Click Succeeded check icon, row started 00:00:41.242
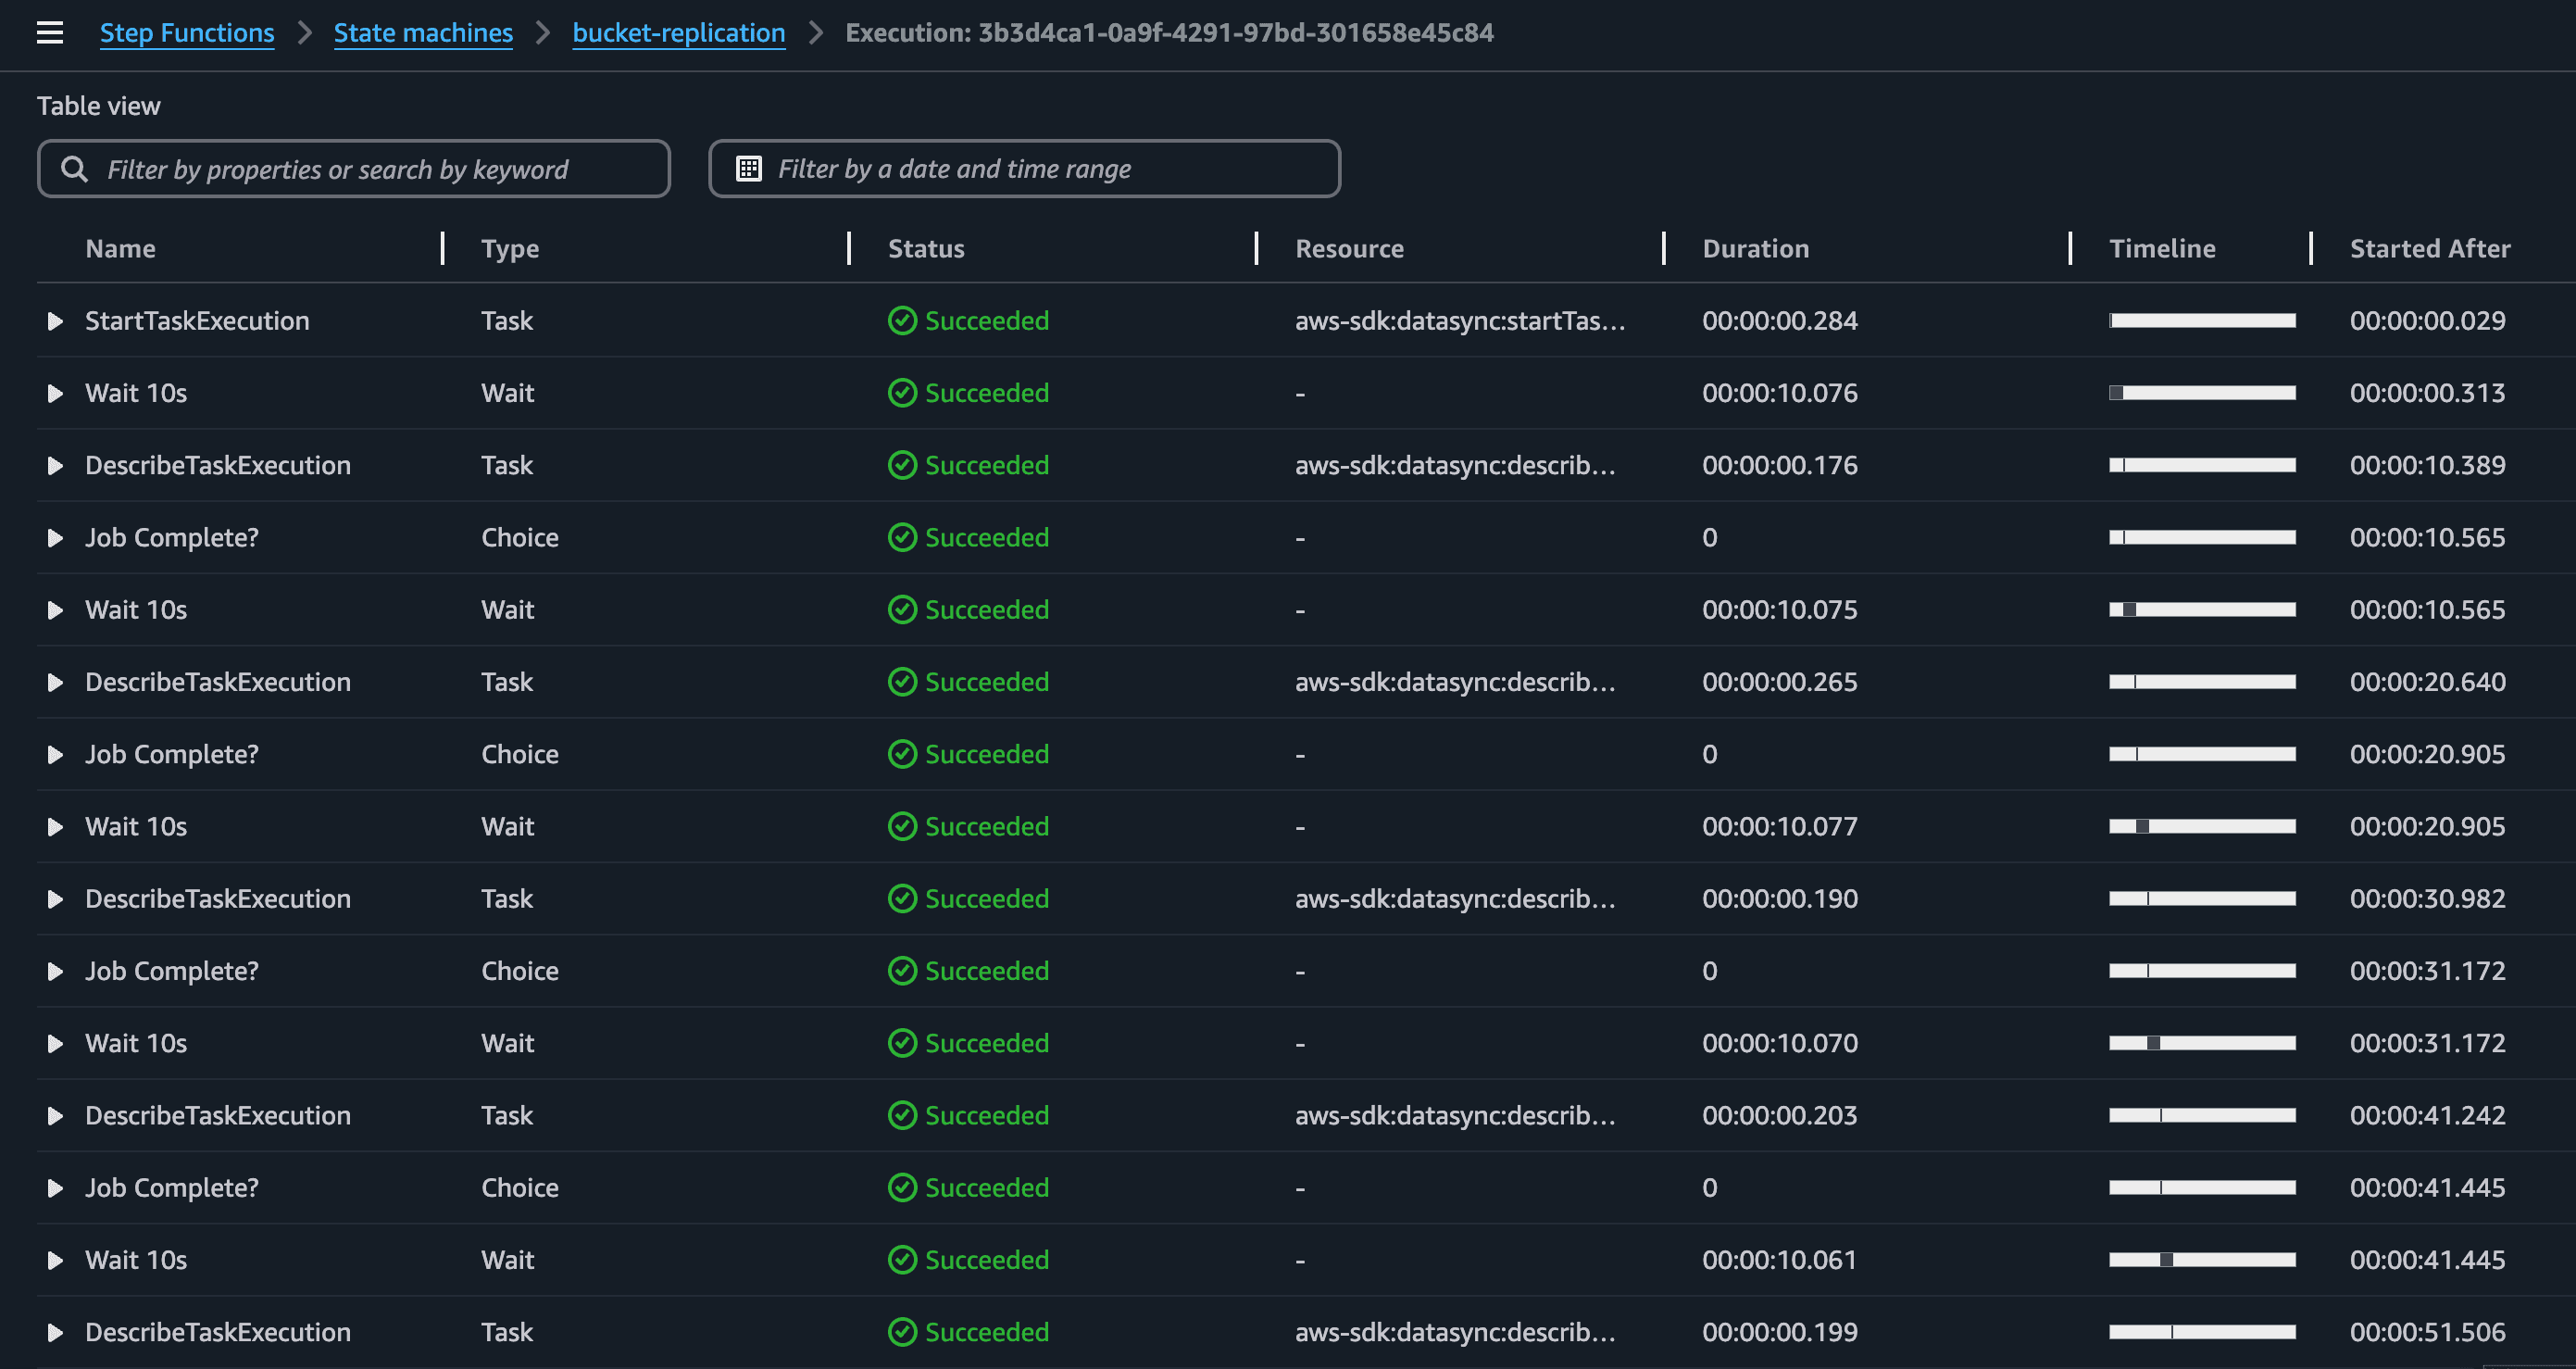 pos(902,1116)
